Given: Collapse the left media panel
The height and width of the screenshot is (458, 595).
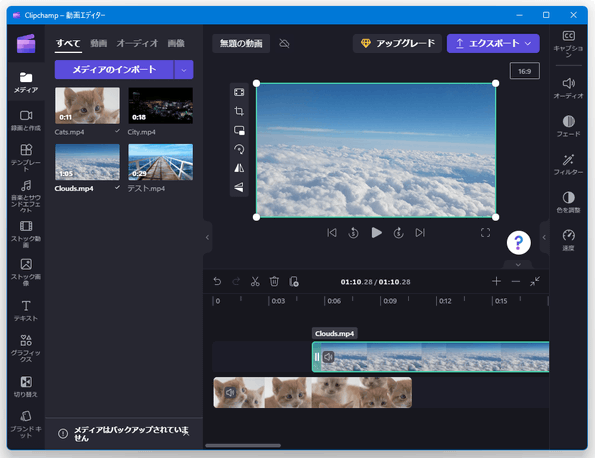Looking at the screenshot, I should coord(207,238).
